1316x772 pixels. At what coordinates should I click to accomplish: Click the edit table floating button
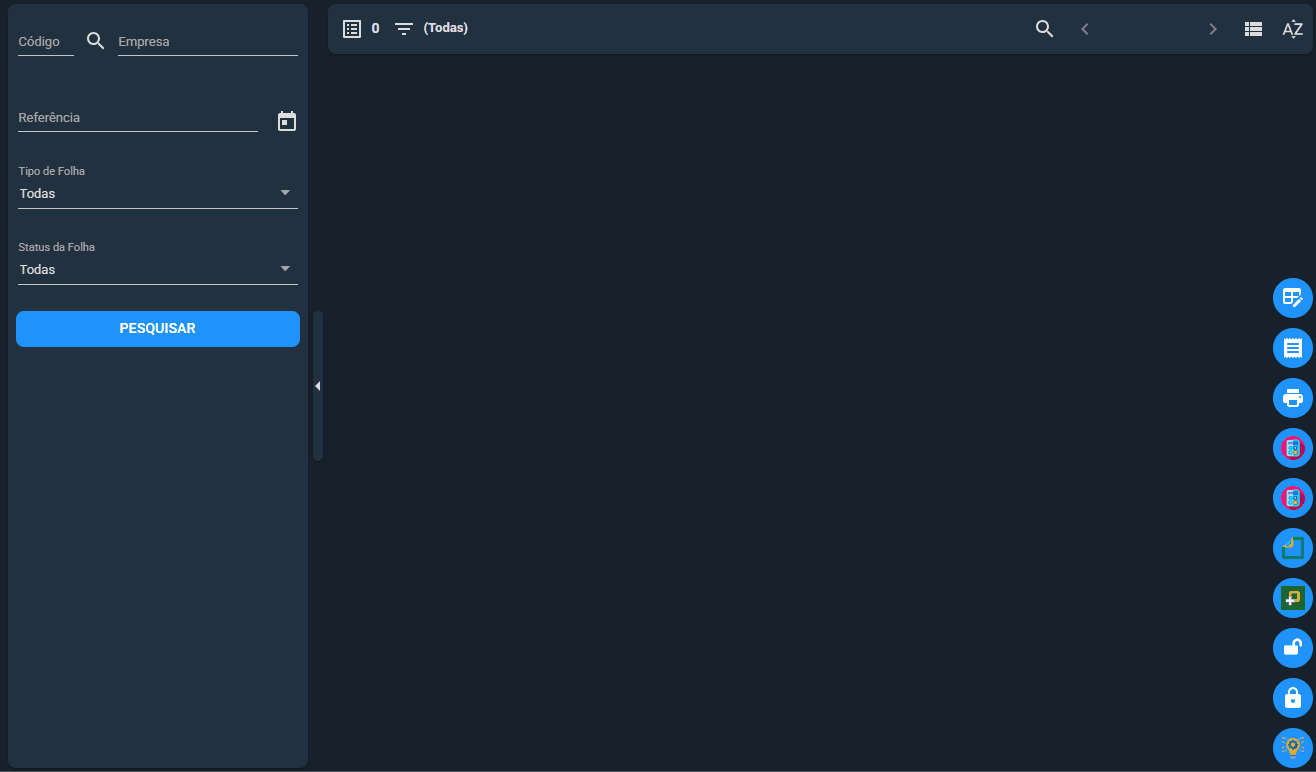point(1293,298)
